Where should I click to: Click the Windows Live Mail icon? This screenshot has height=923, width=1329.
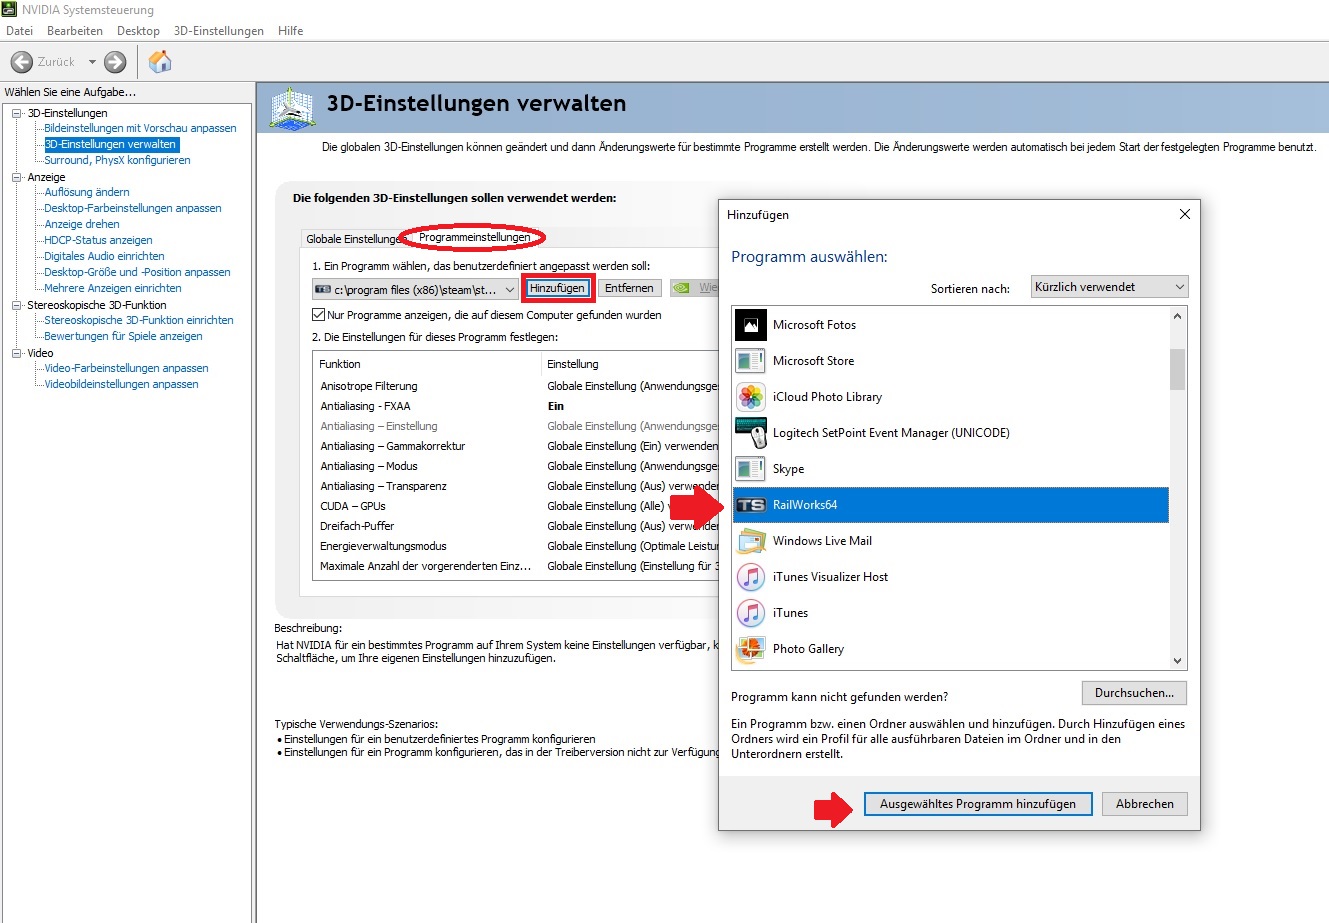click(x=750, y=541)
